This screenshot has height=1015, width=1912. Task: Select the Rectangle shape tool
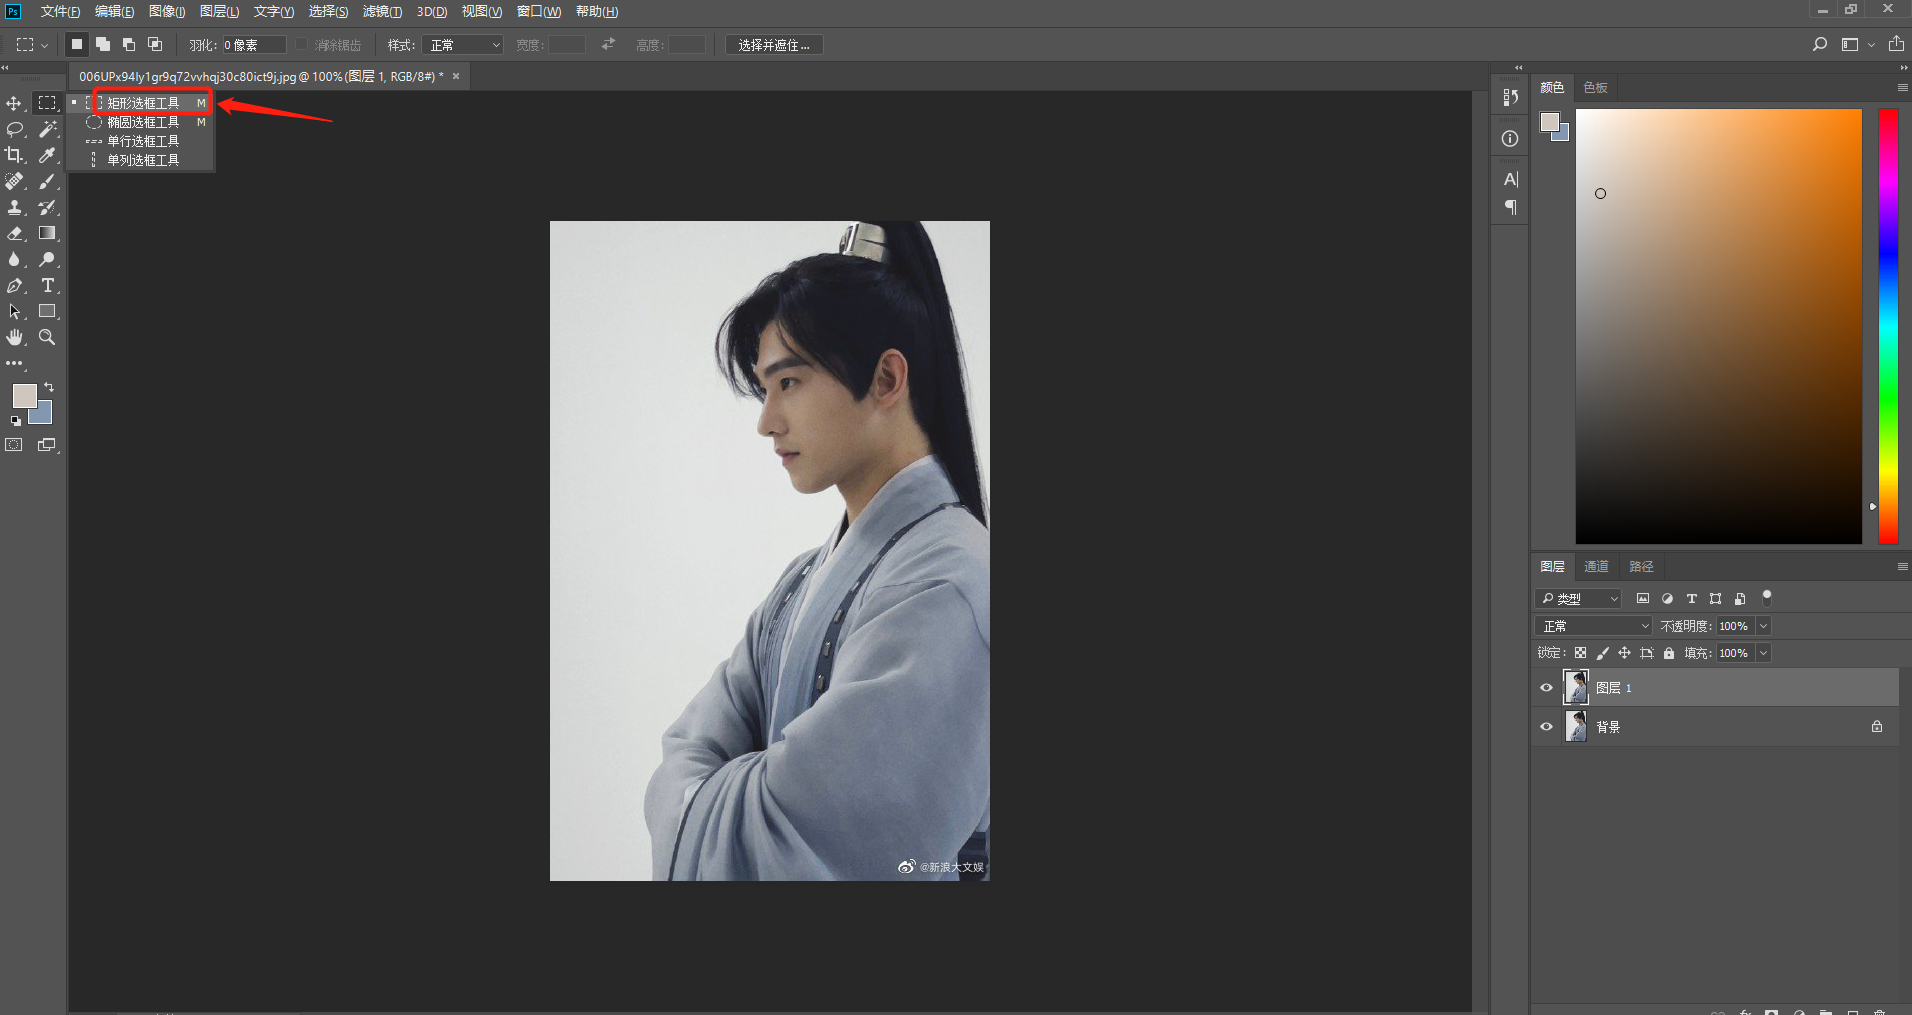47,311
